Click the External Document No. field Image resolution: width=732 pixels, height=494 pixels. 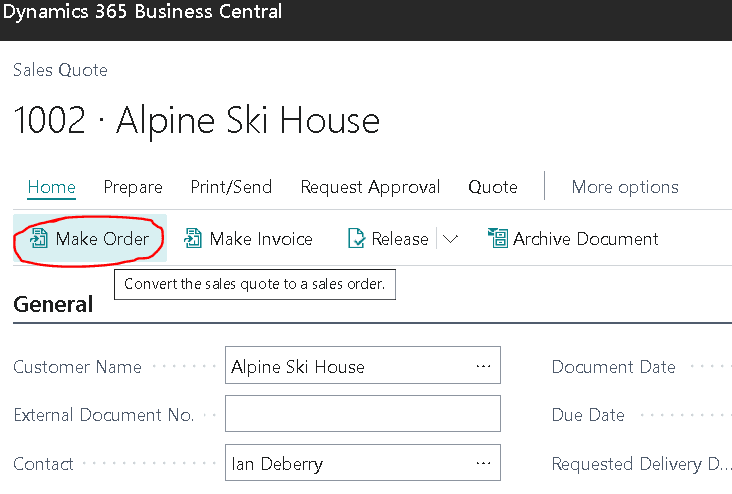coord(363,414)
